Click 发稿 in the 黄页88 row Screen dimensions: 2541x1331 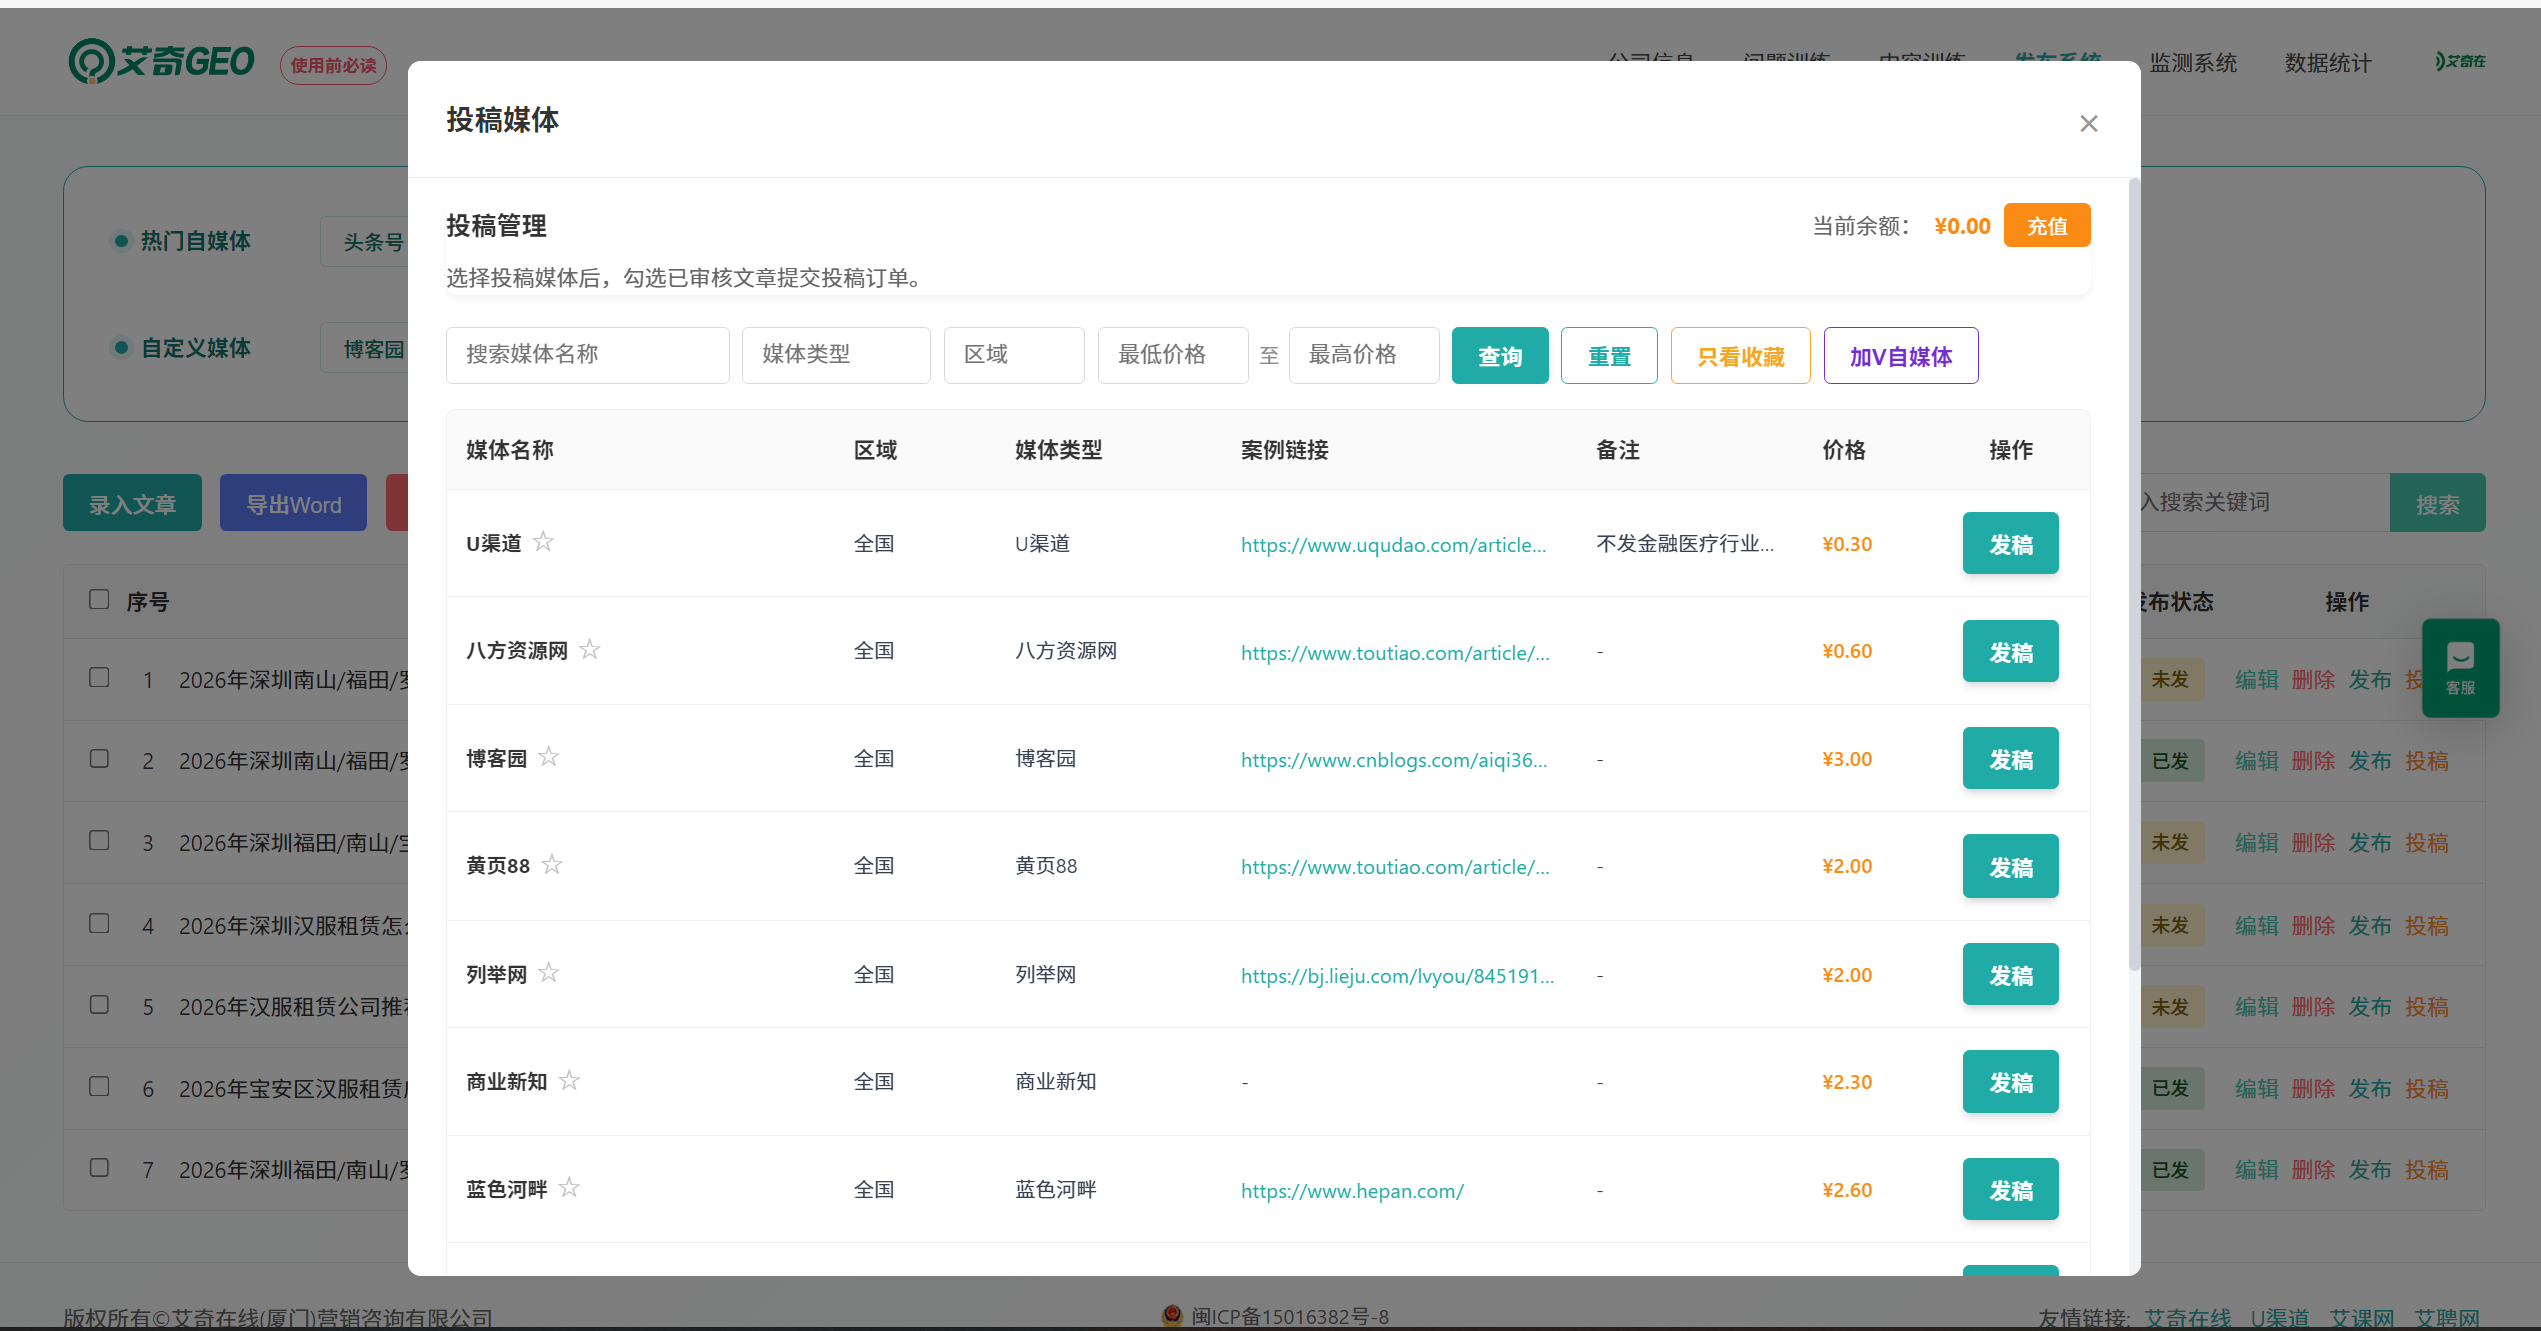click(x=2011, y=867)
